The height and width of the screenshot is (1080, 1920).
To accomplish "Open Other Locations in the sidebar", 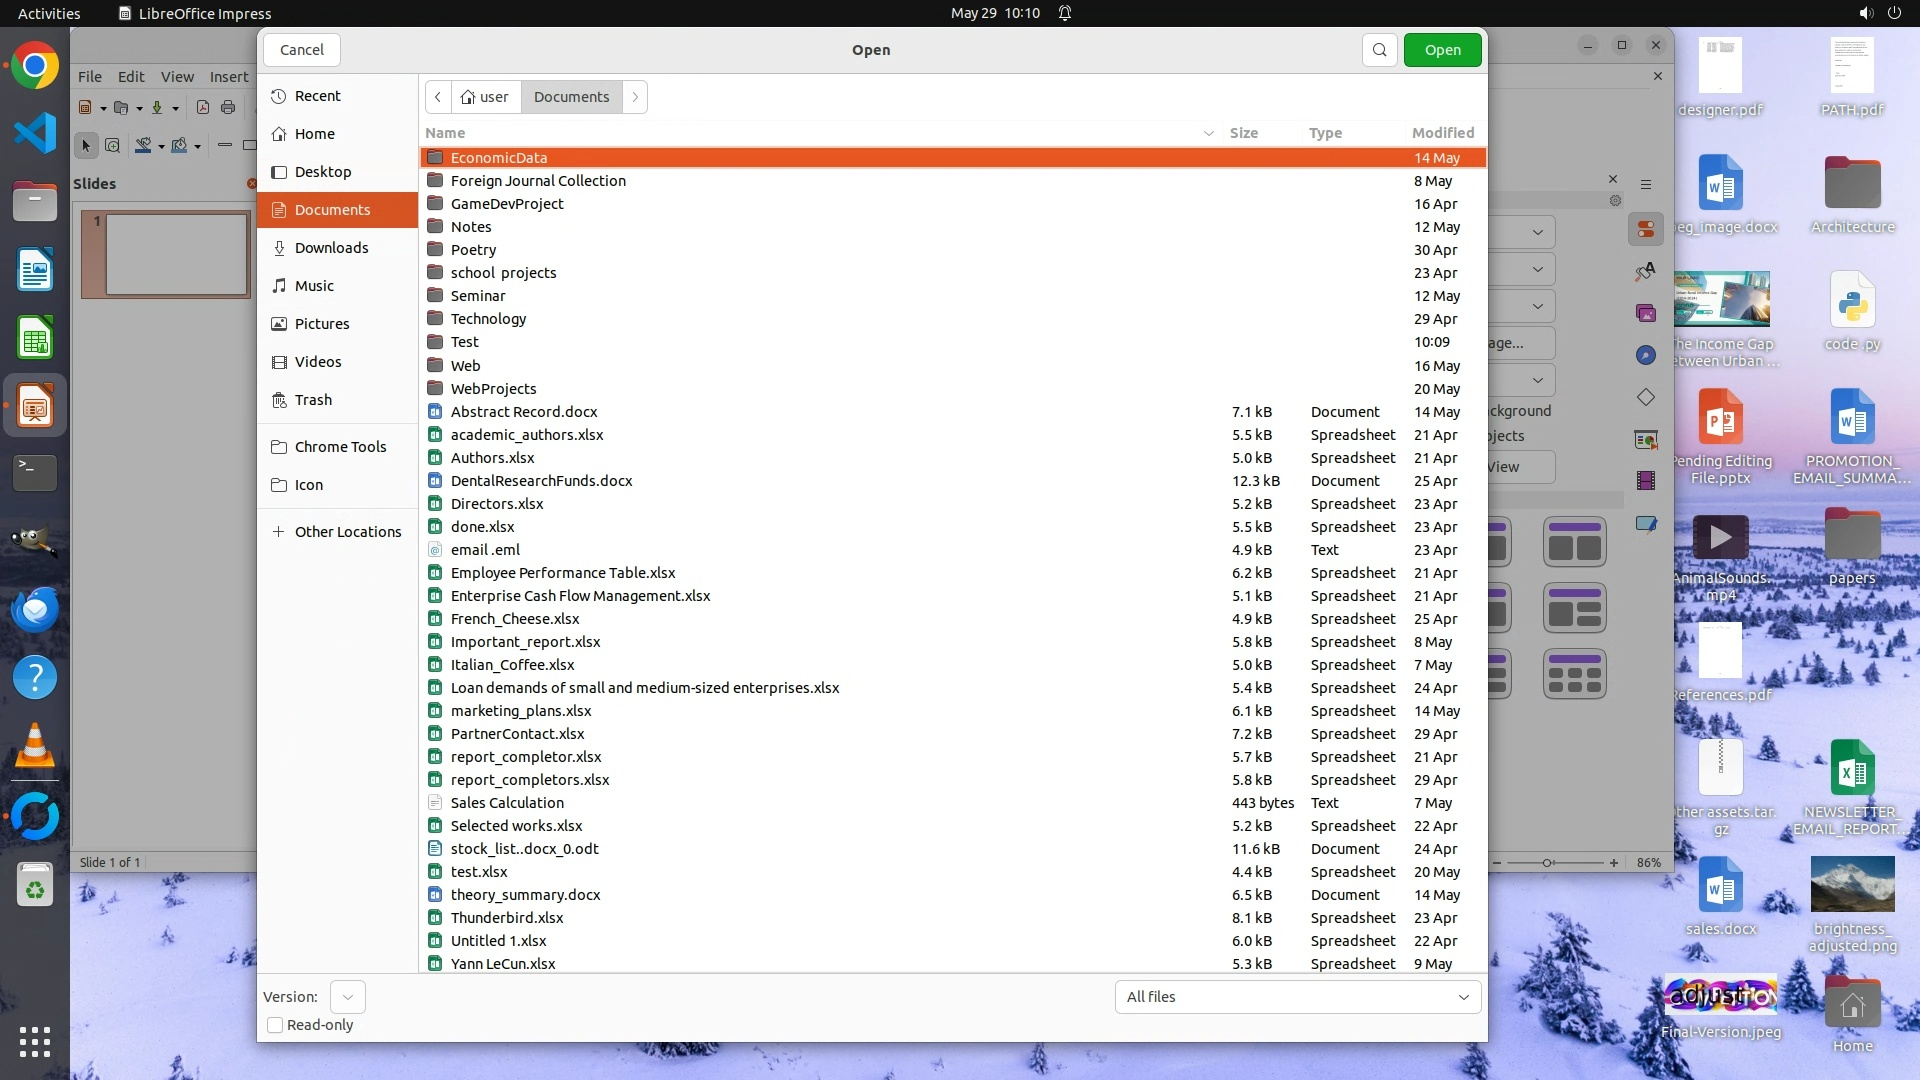I will (347, 532).
